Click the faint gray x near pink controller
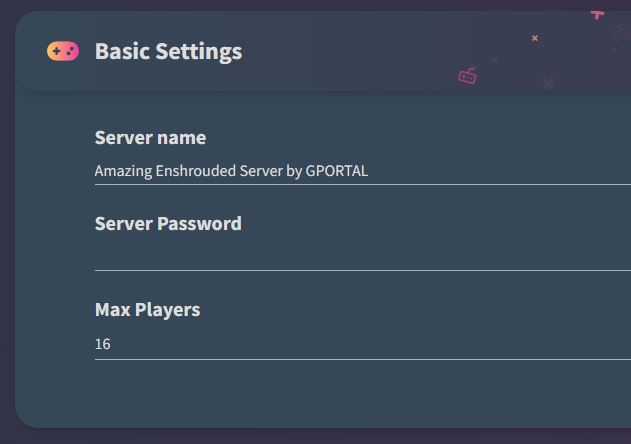Image resolution: width=631 pixels, height=444 pixels. click(495, 59)
